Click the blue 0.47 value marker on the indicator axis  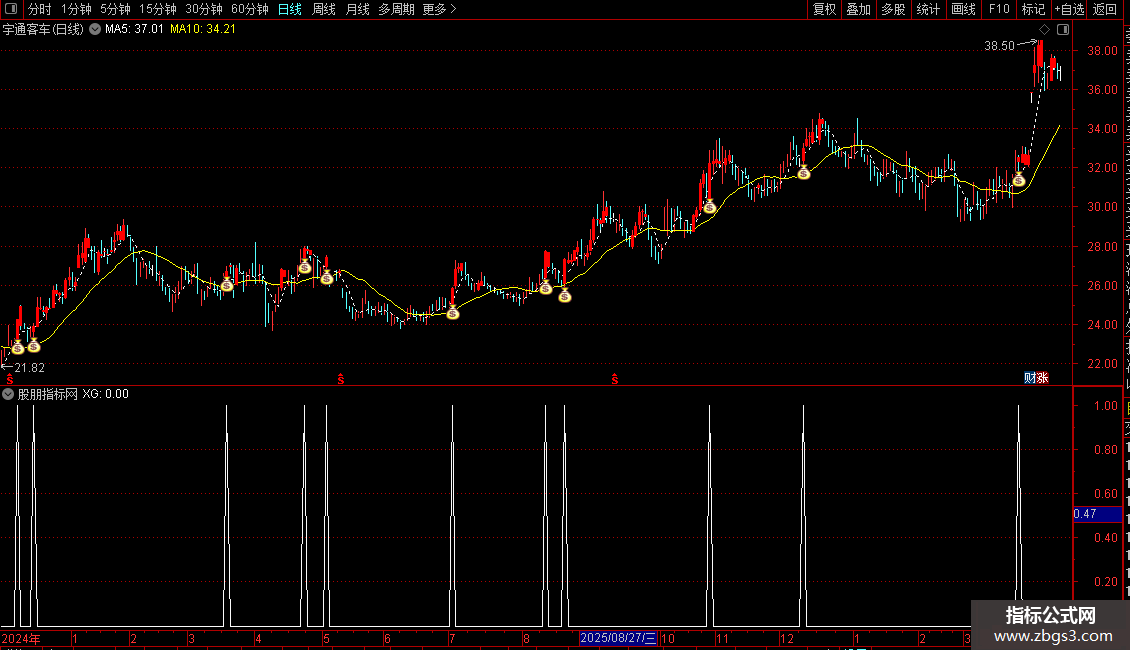click(1097, 514)
